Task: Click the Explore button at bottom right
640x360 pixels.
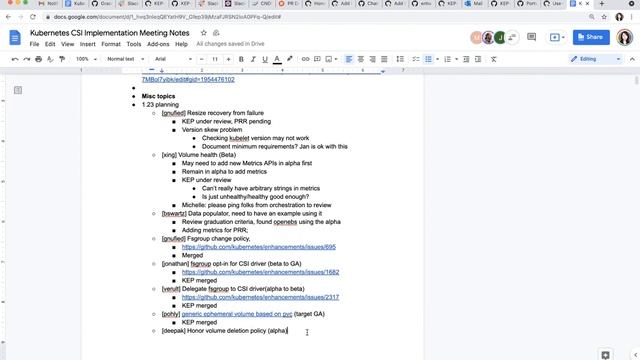Action: tap(605, 355)
